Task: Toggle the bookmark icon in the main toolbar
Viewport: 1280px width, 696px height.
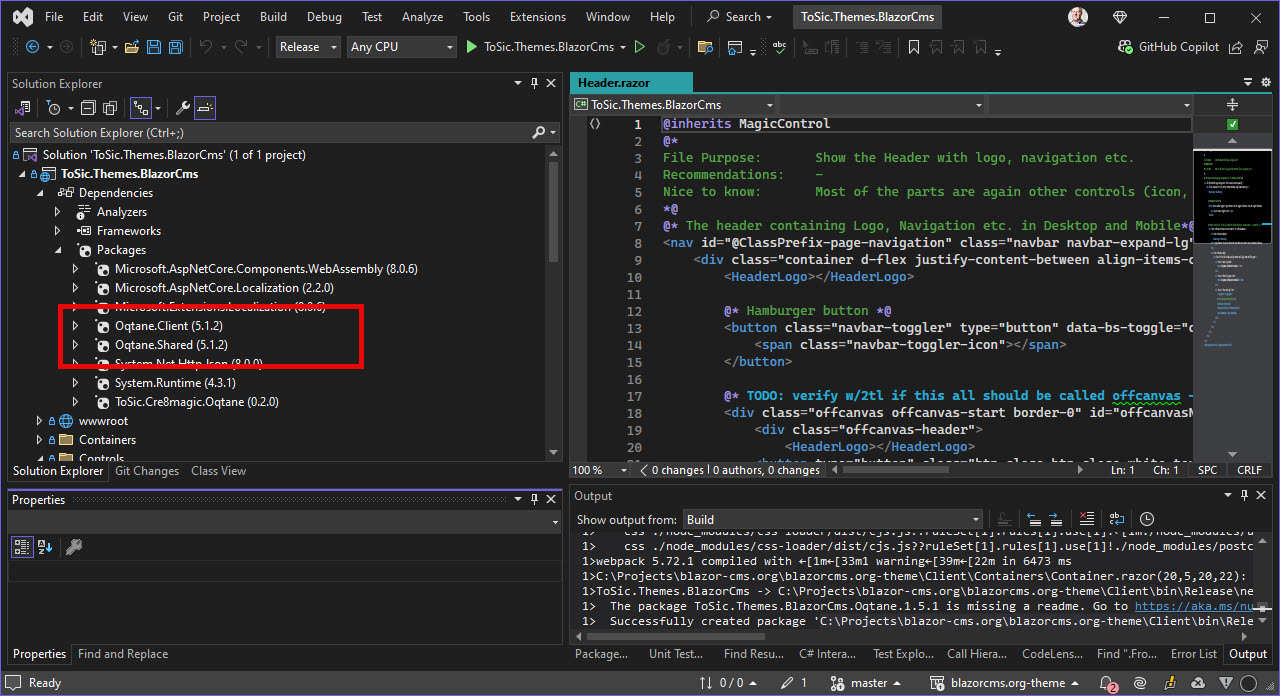Action: [x=913, y=46]
